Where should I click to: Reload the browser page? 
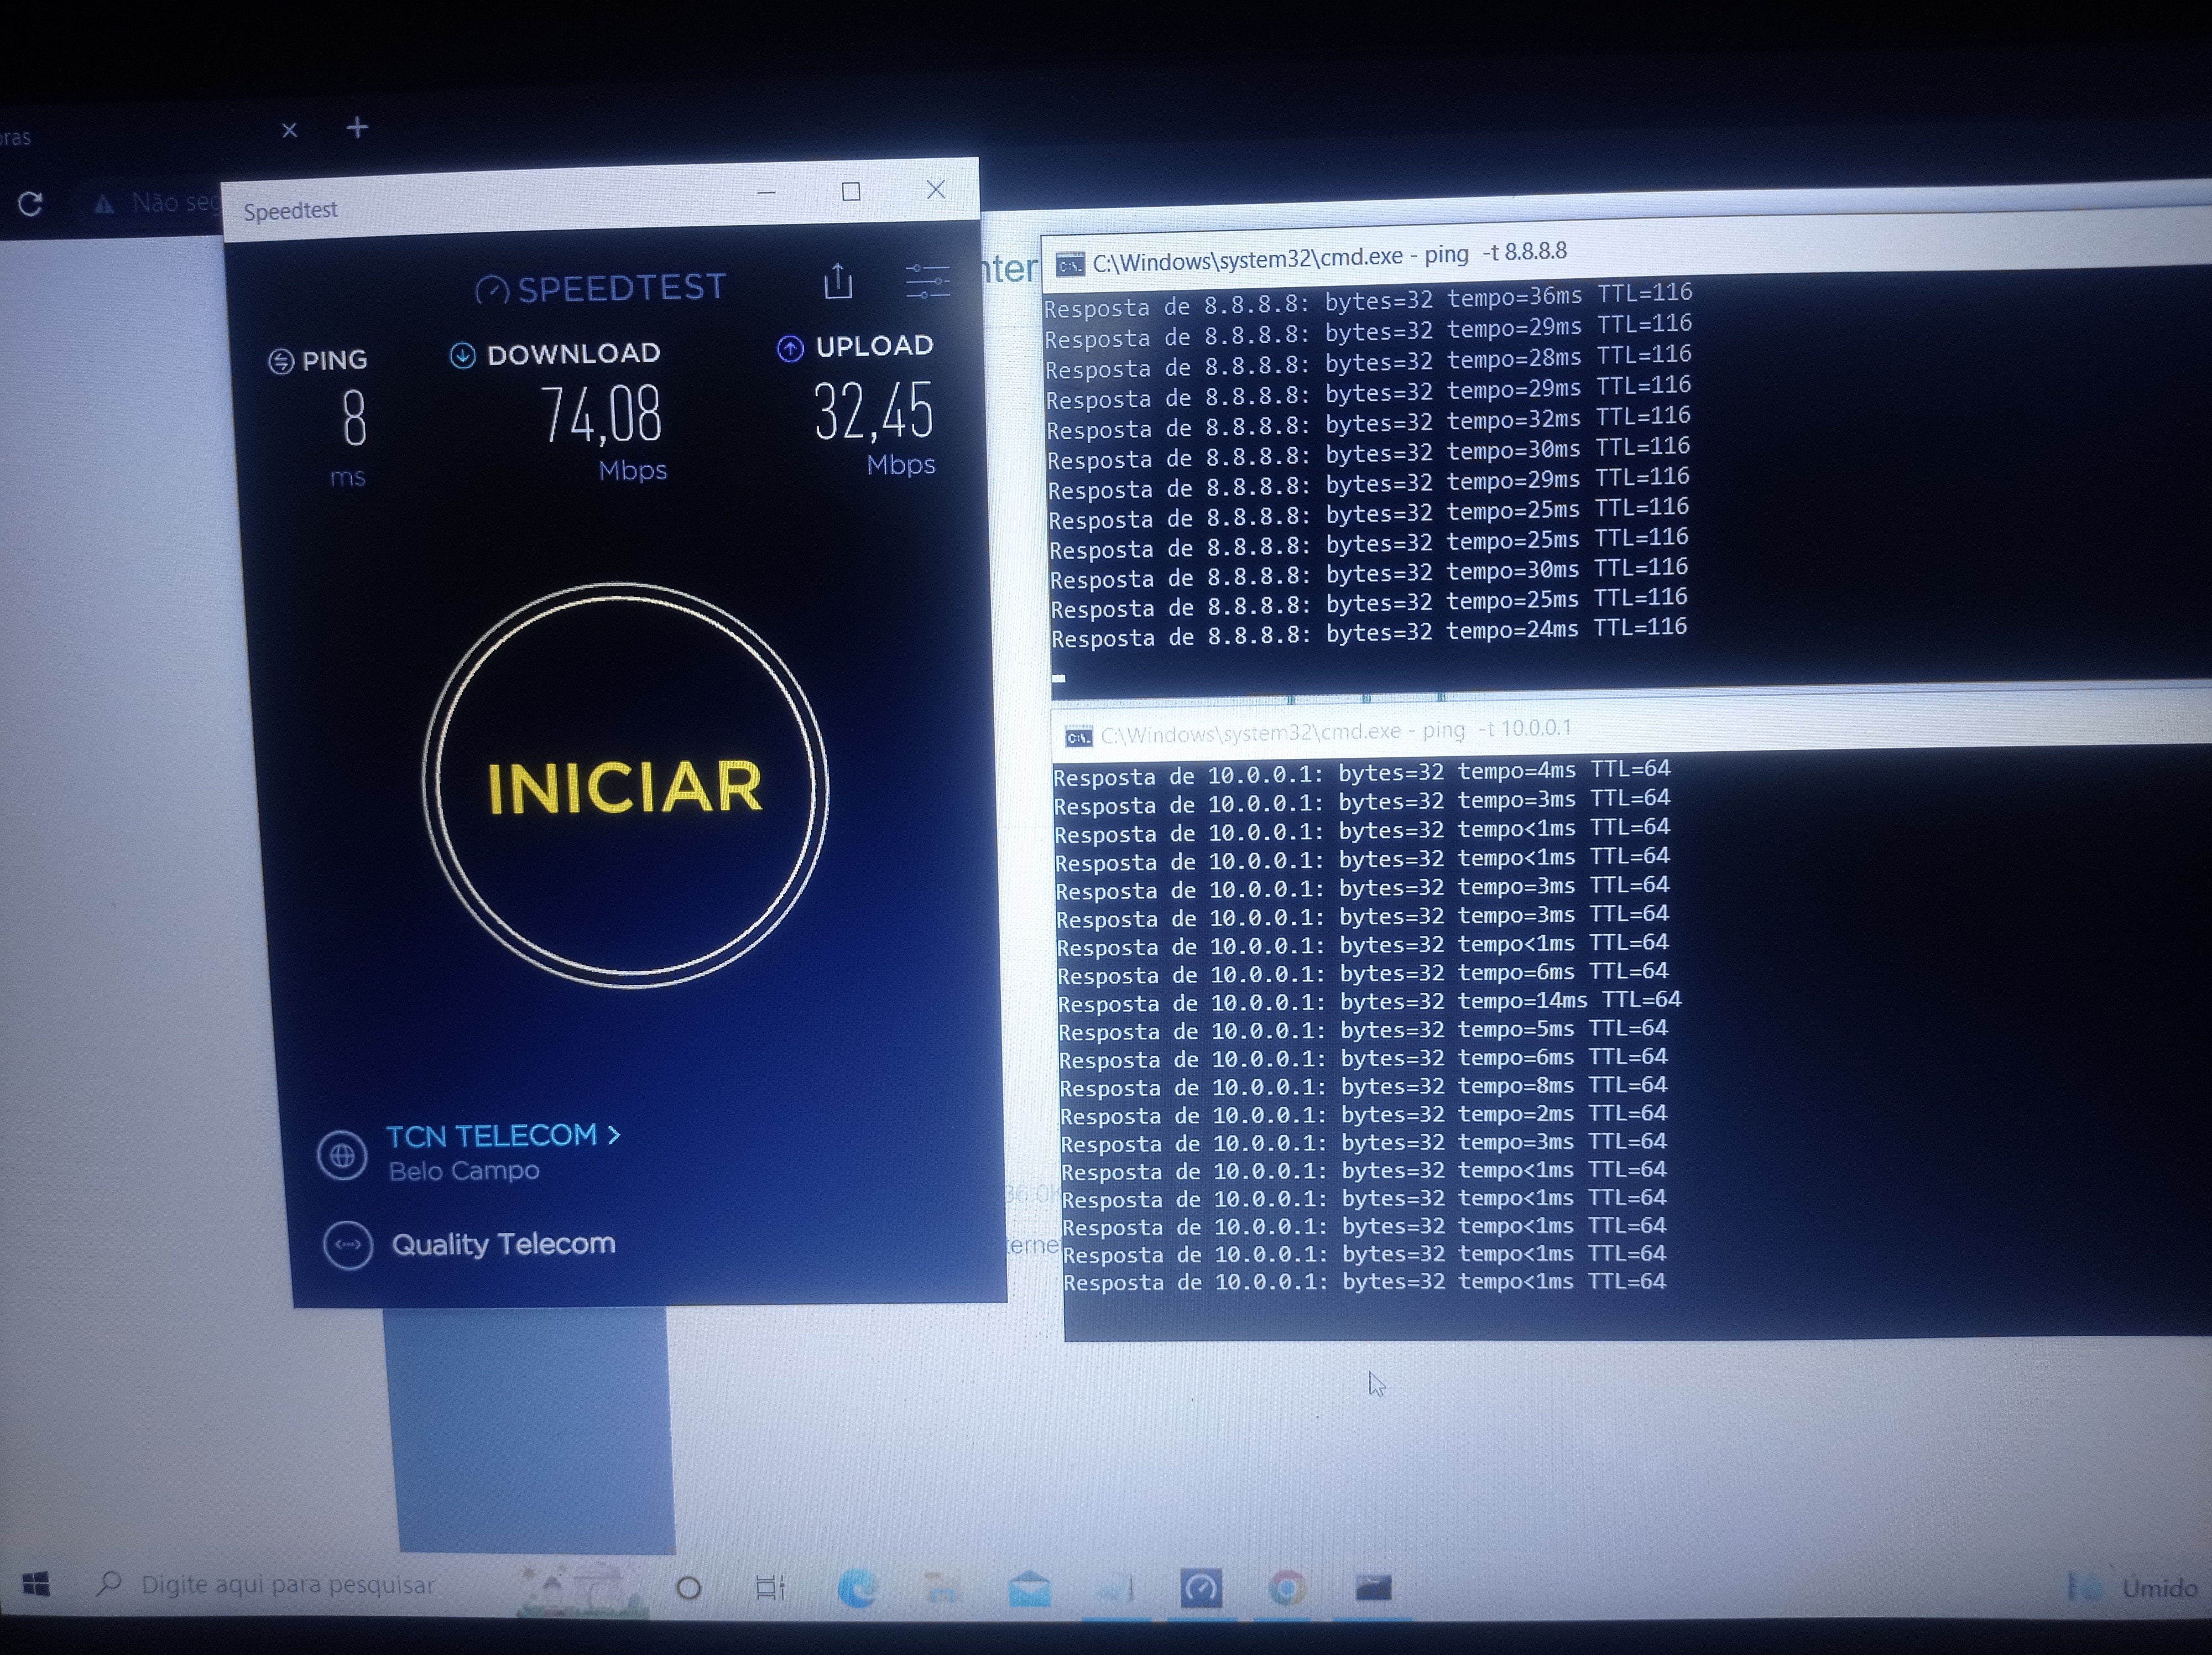31,204
